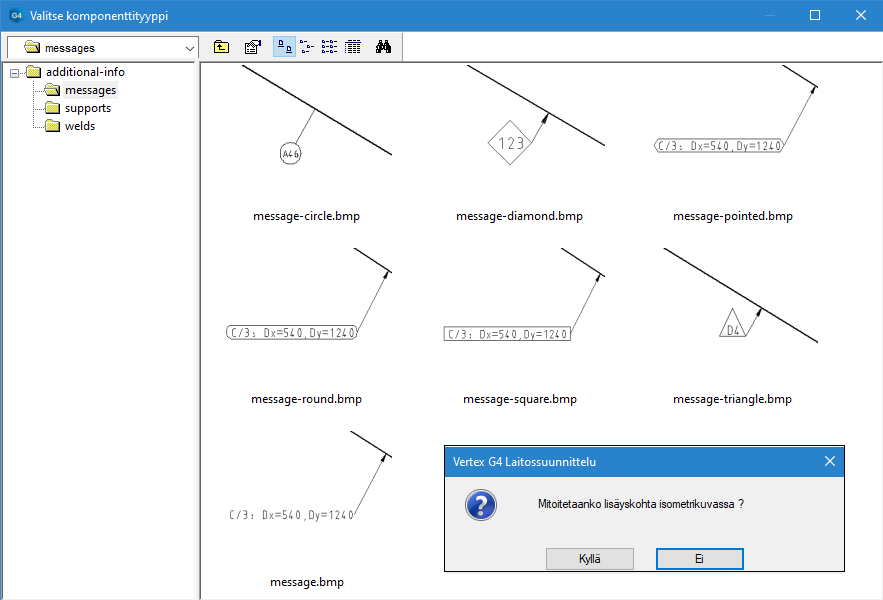Click the Kyllä button

[x=590, y=559]
